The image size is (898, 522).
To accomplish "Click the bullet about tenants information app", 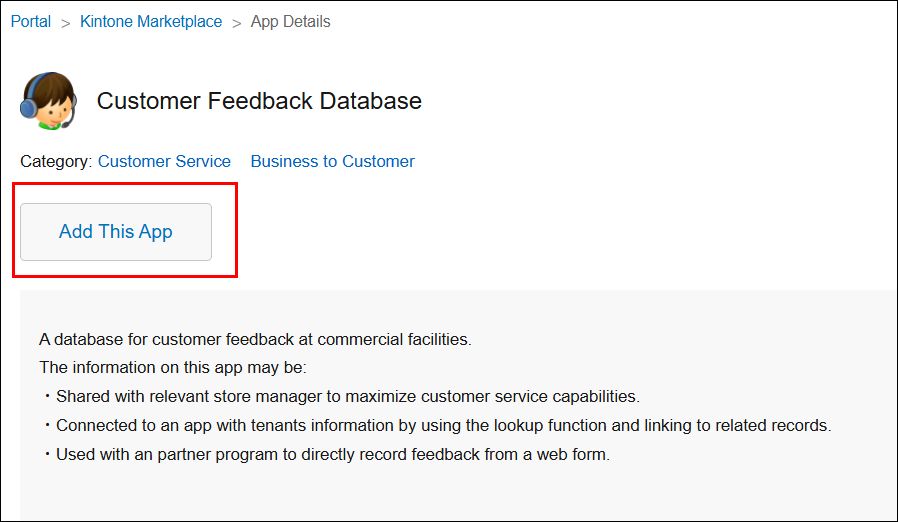I will [x=443, y=425].
